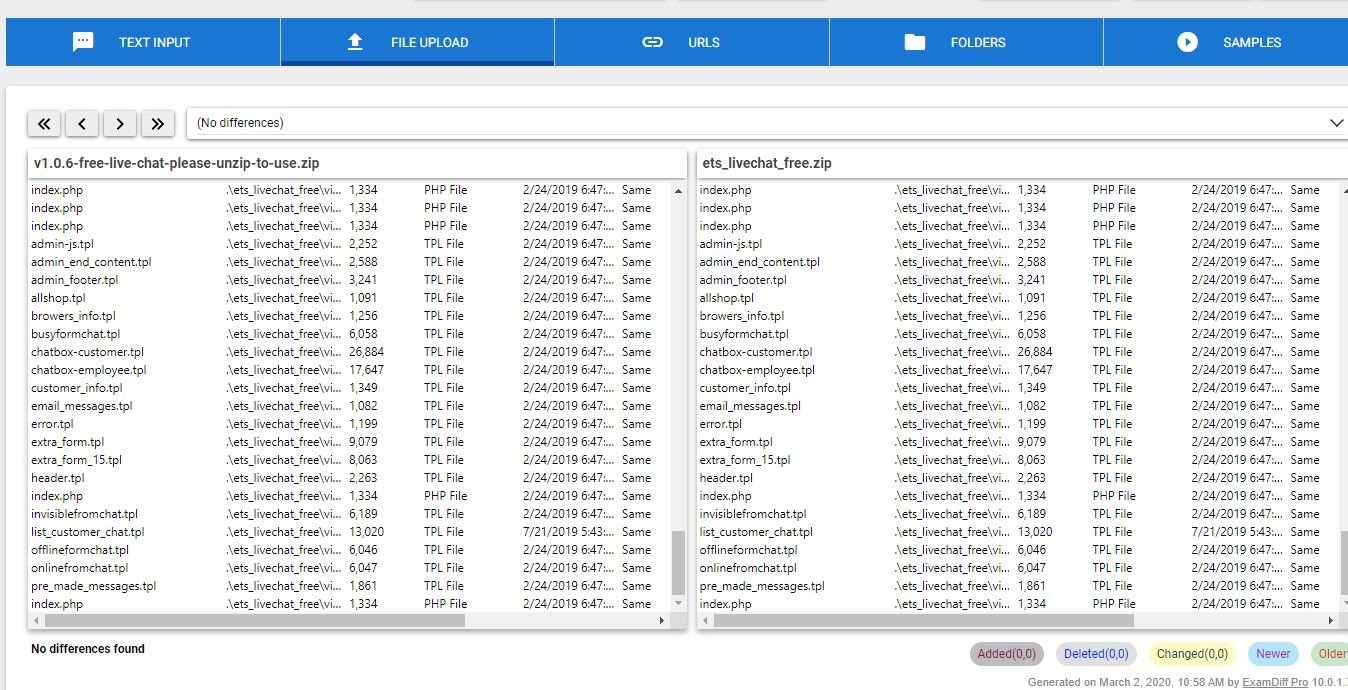Click left pane vertical scrollbar thumb

click(679, 563)
